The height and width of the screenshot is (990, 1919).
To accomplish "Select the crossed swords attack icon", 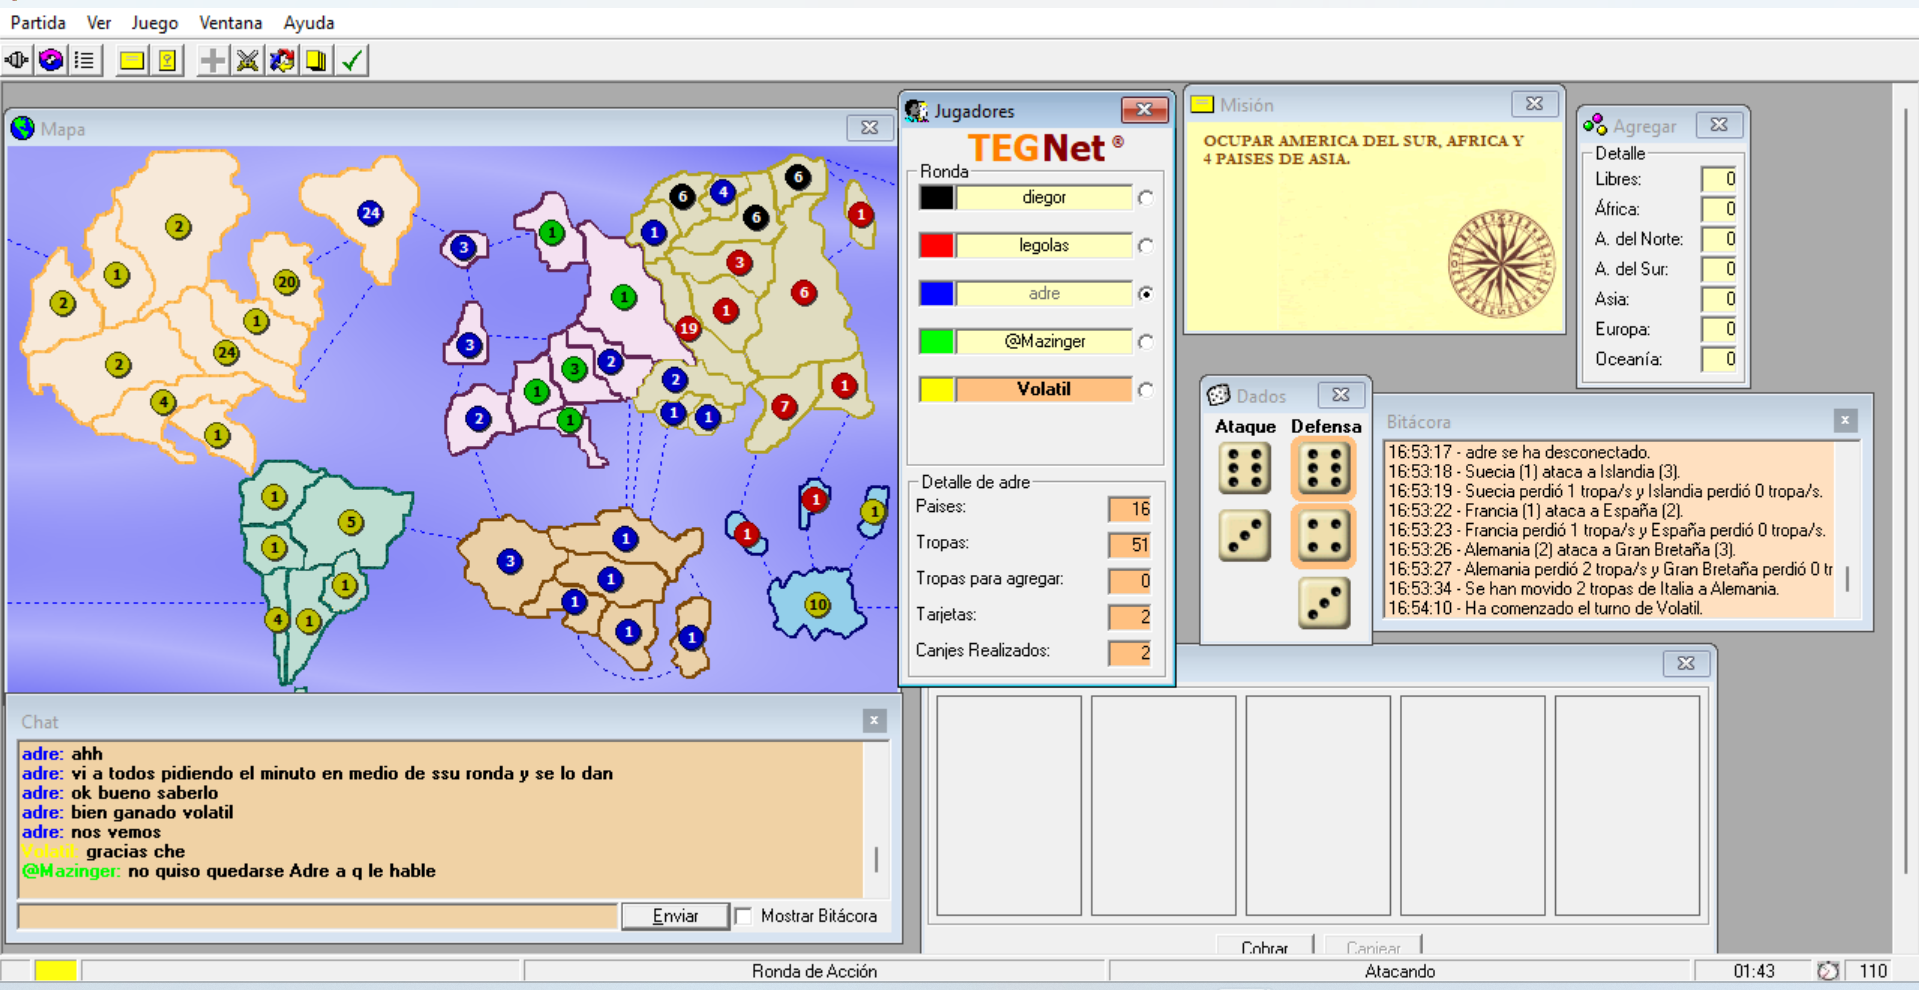I will click(x=247, y=61).
